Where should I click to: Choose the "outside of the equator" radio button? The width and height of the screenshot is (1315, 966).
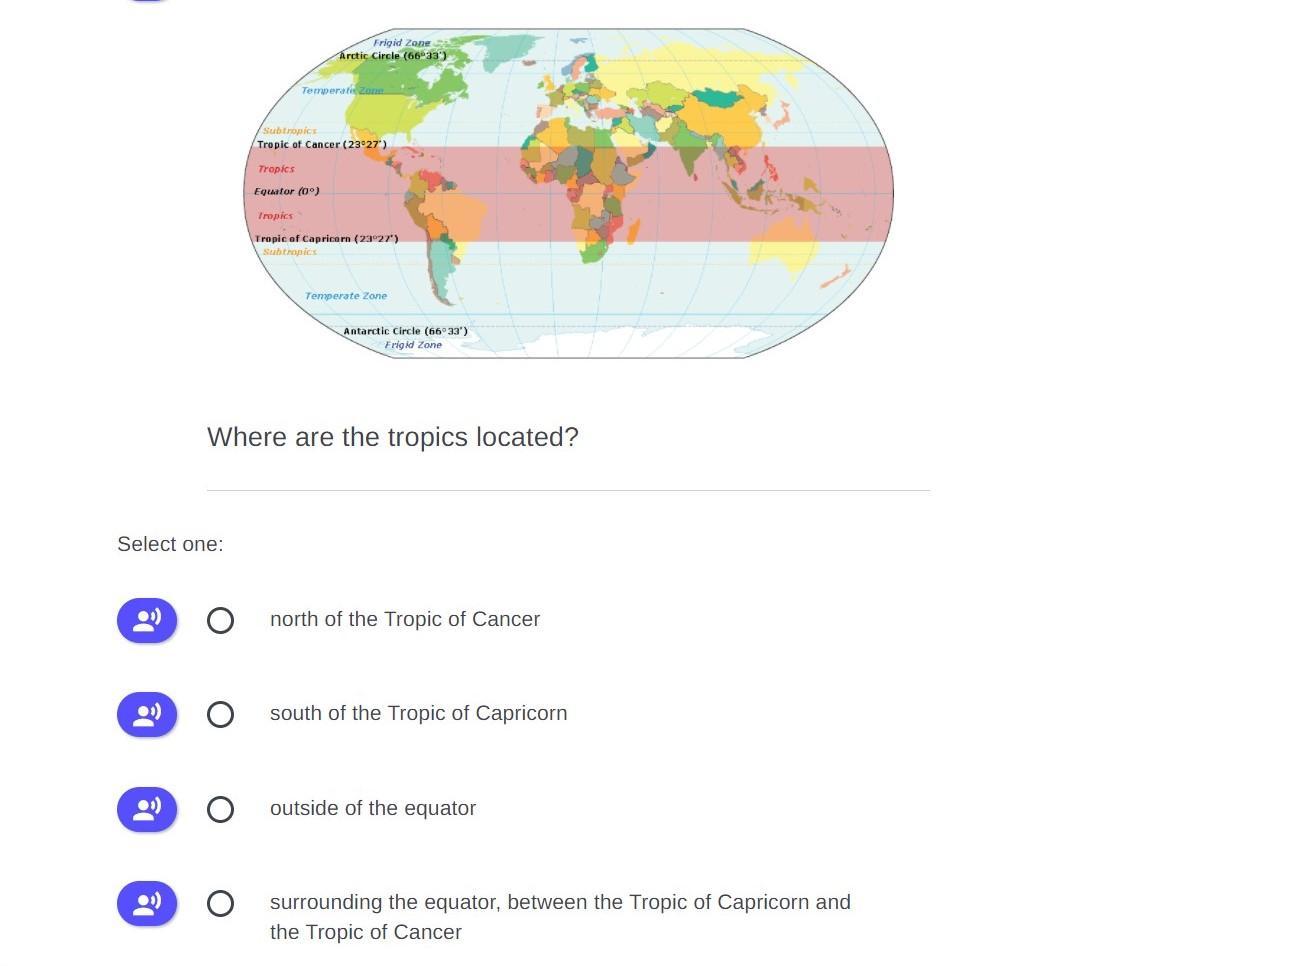[221, 810]
